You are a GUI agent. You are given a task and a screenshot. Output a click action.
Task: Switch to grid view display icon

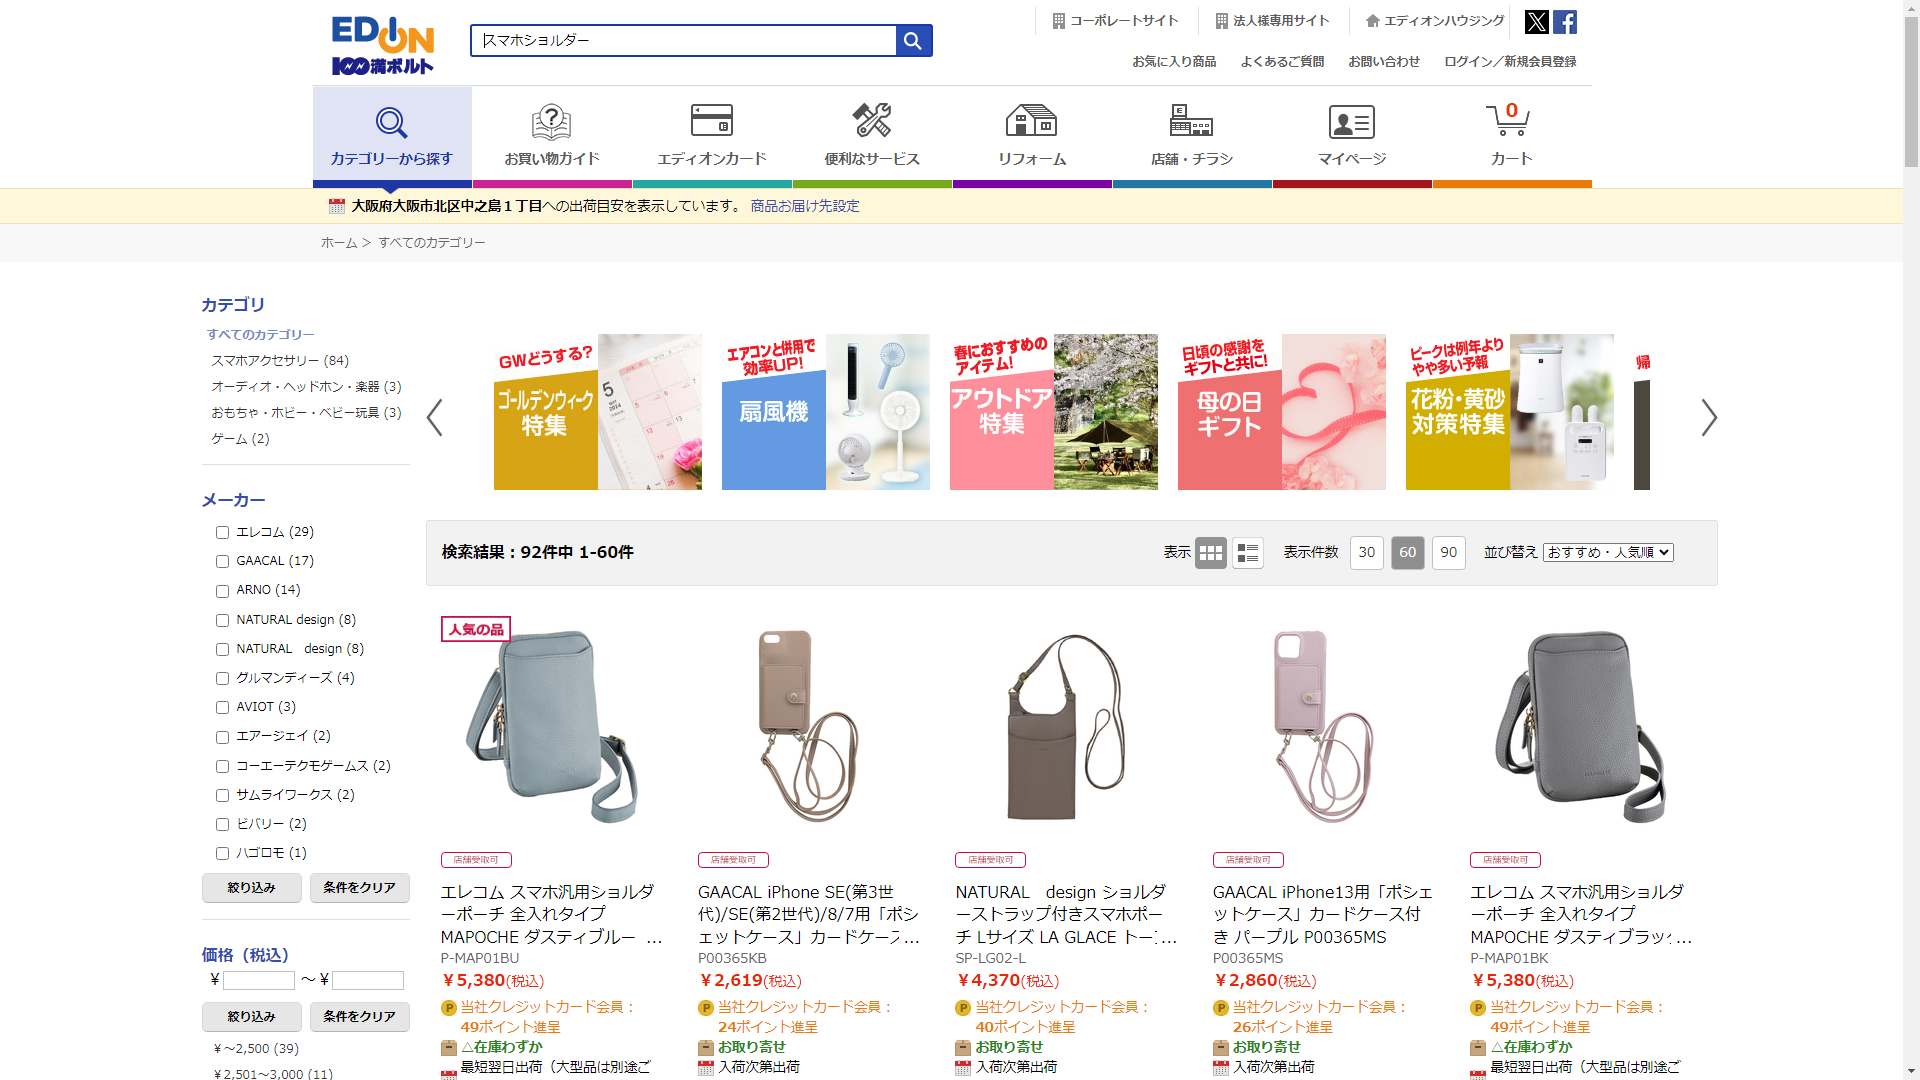click(1210, 553)
